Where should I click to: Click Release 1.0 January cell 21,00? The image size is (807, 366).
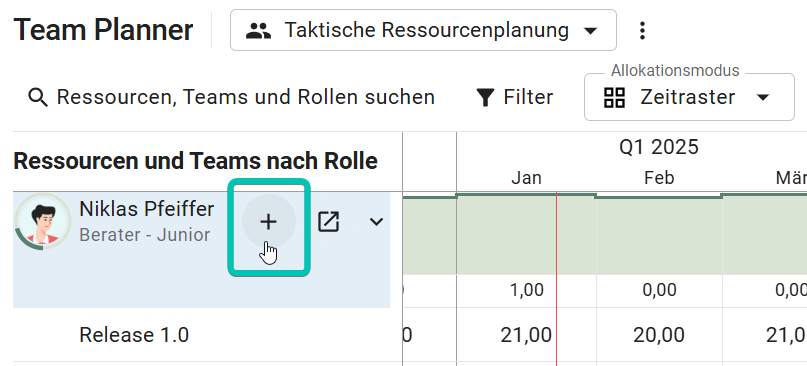pyautogui.click(x=526, y=336)
